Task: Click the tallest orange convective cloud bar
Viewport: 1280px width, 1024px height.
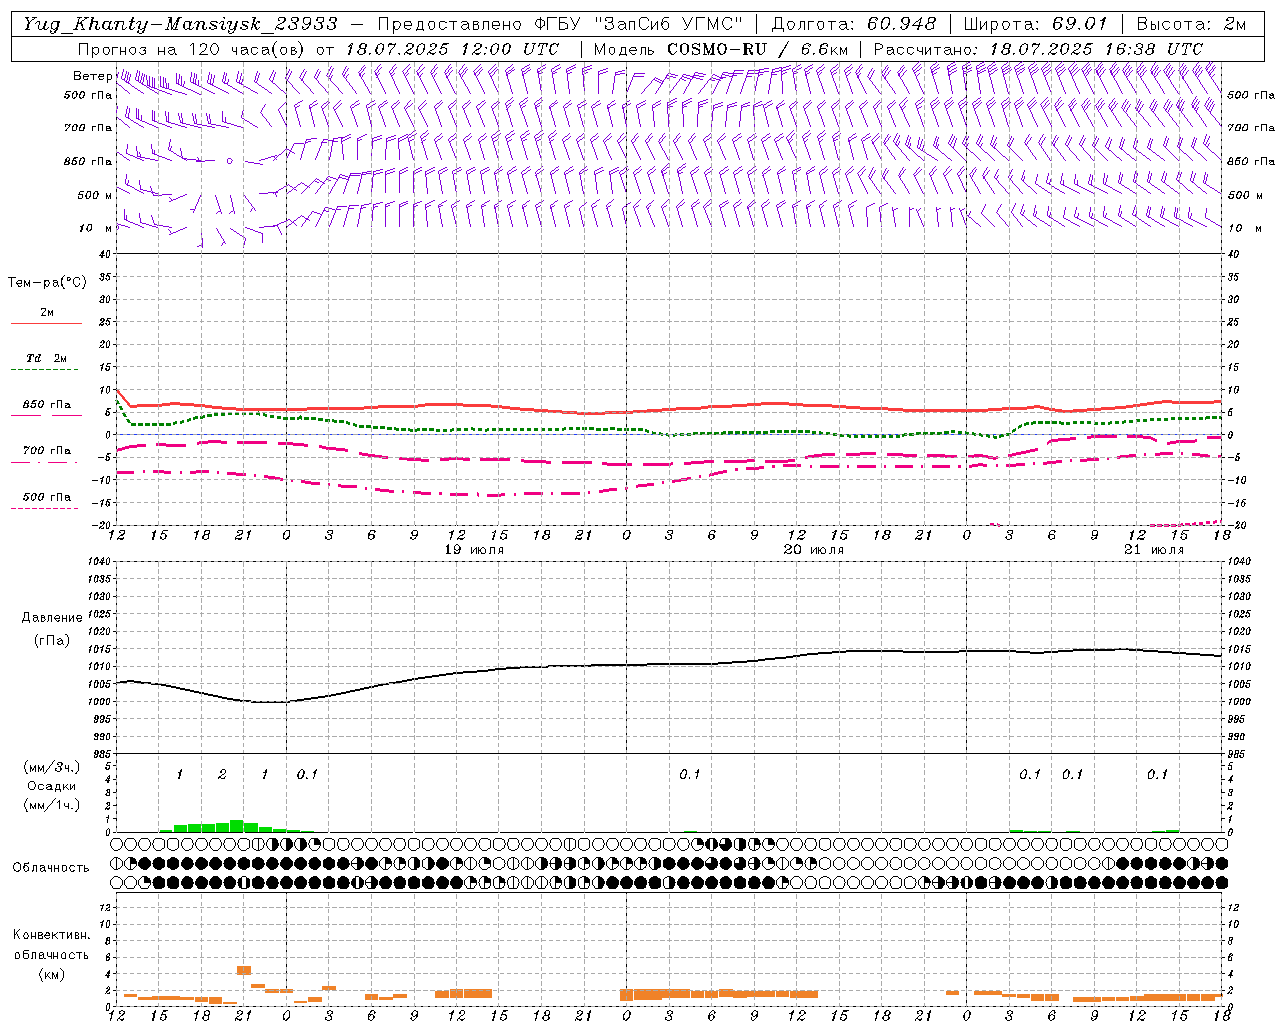Action: click(244, 970)
